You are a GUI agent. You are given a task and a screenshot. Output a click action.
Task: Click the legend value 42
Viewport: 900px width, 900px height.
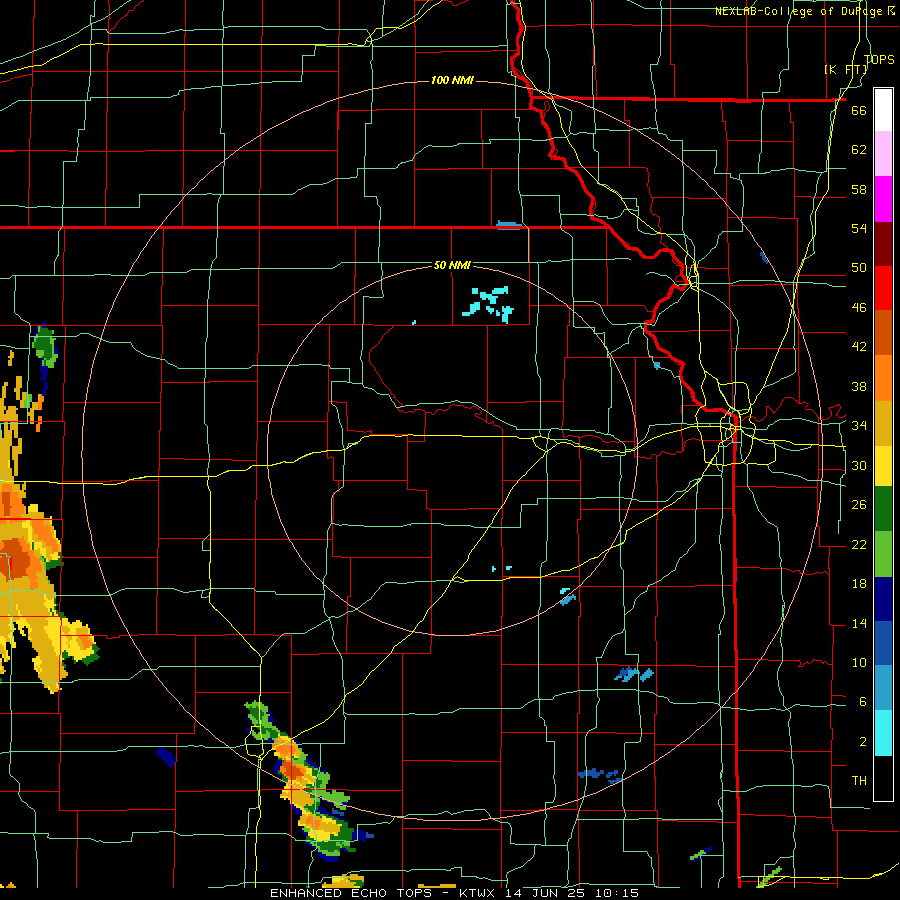859,347
